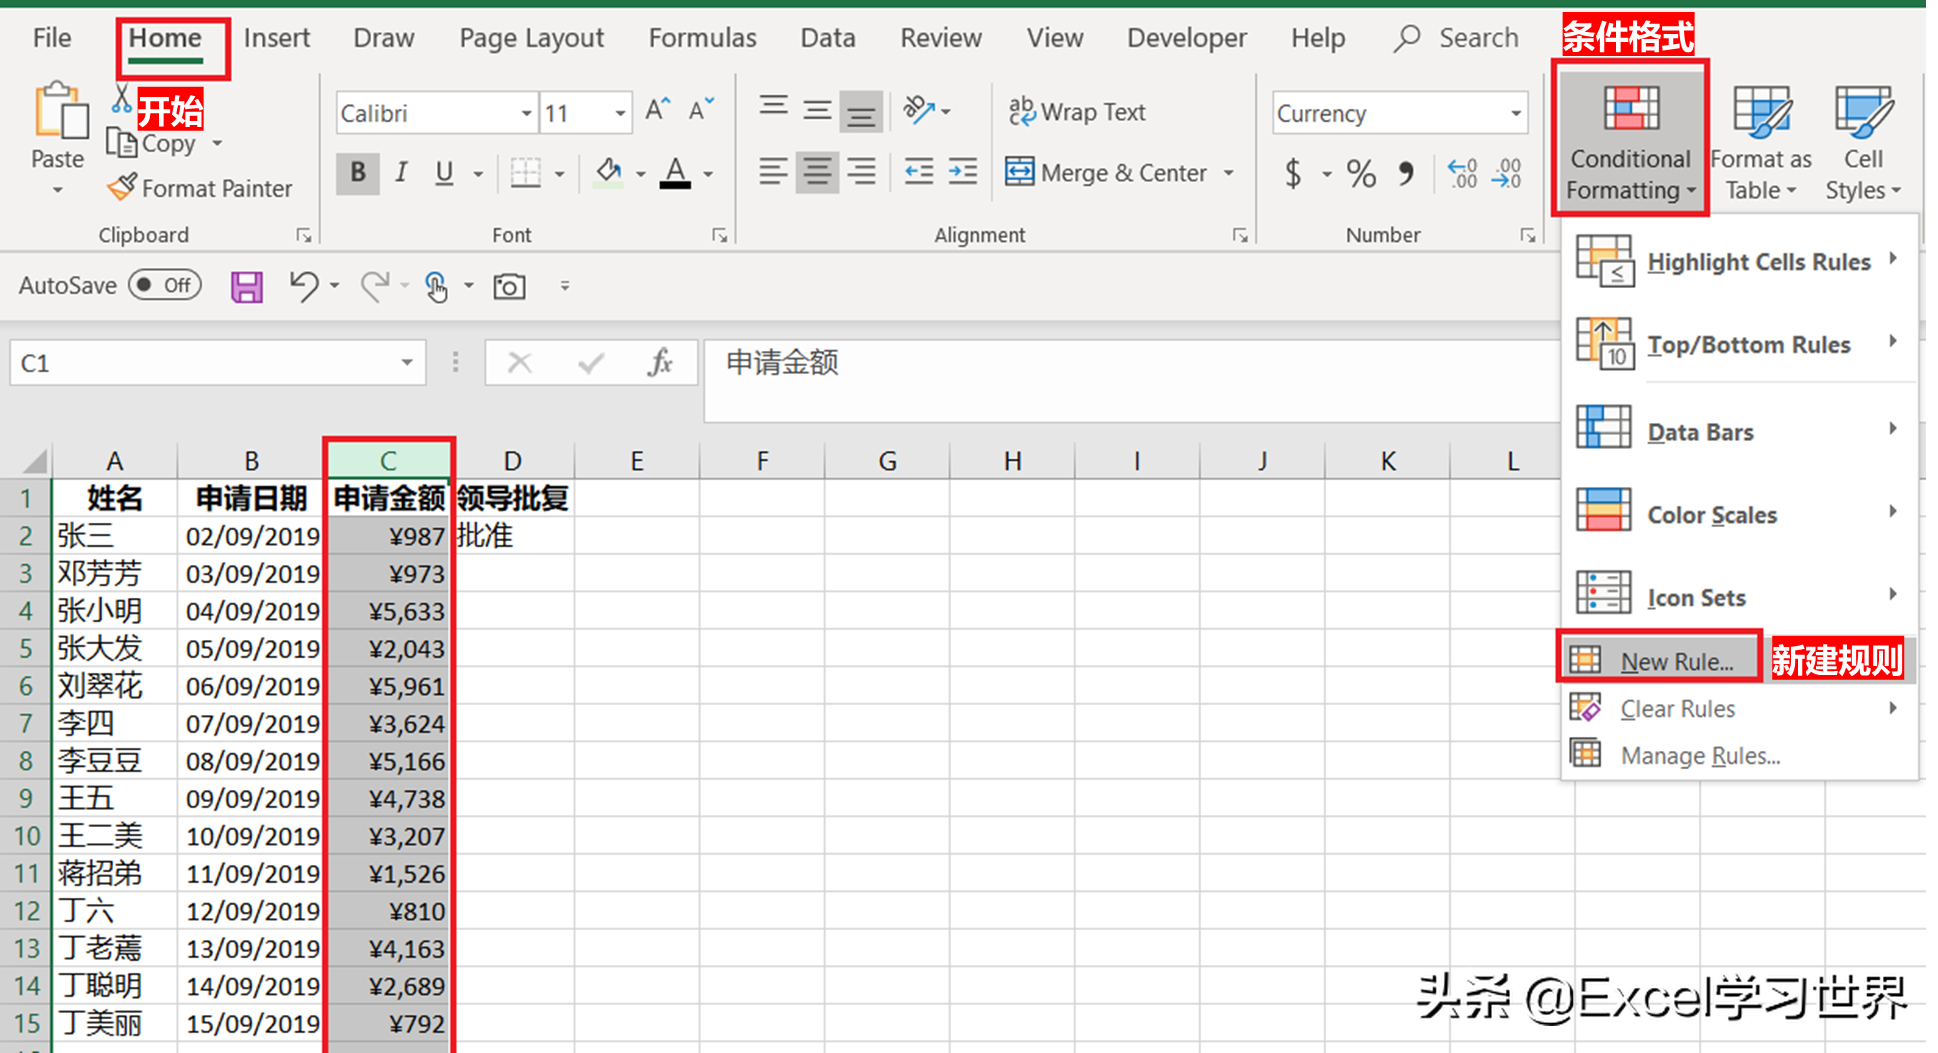The height and width of the screenshot is (1053, 1938).
Task: Open the text orientation tool
Action: pos(919,109)
